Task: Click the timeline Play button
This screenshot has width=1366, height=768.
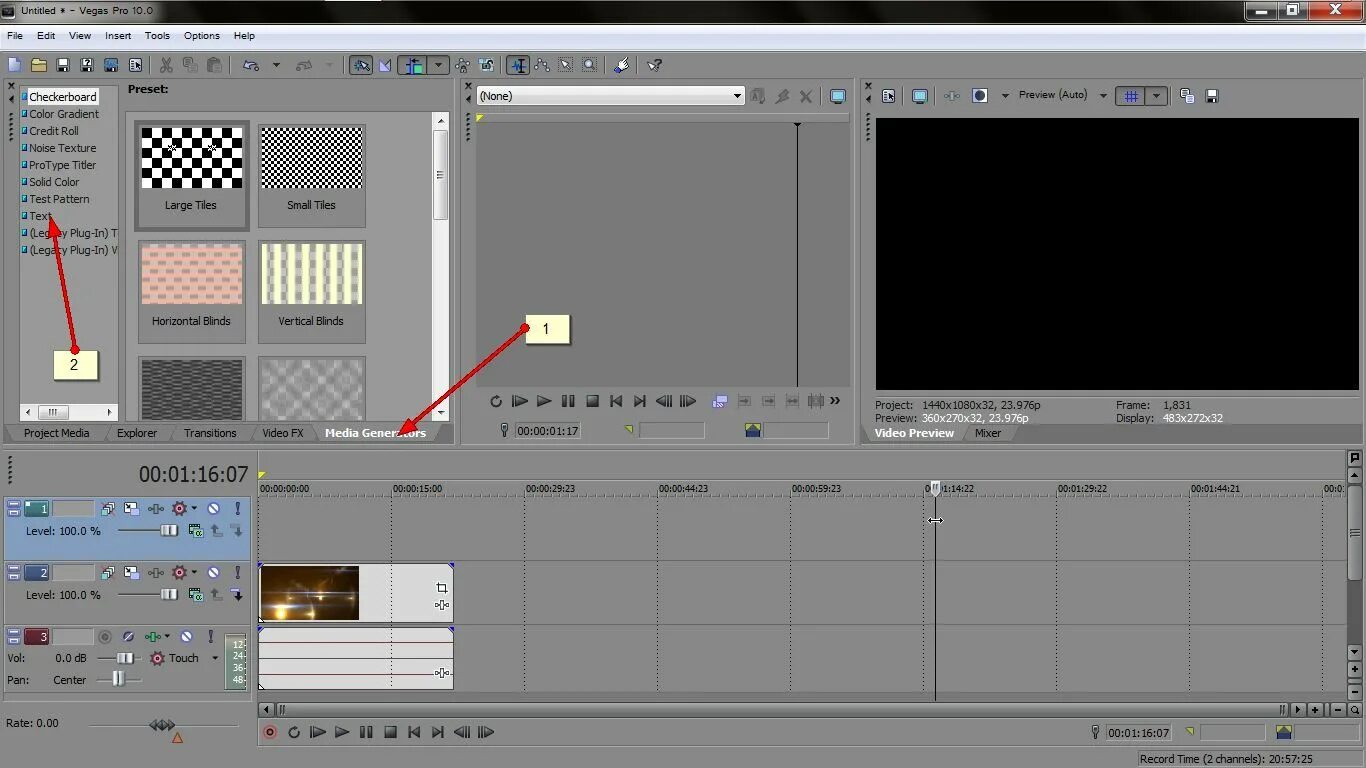Action: click(x=342, y=732)
